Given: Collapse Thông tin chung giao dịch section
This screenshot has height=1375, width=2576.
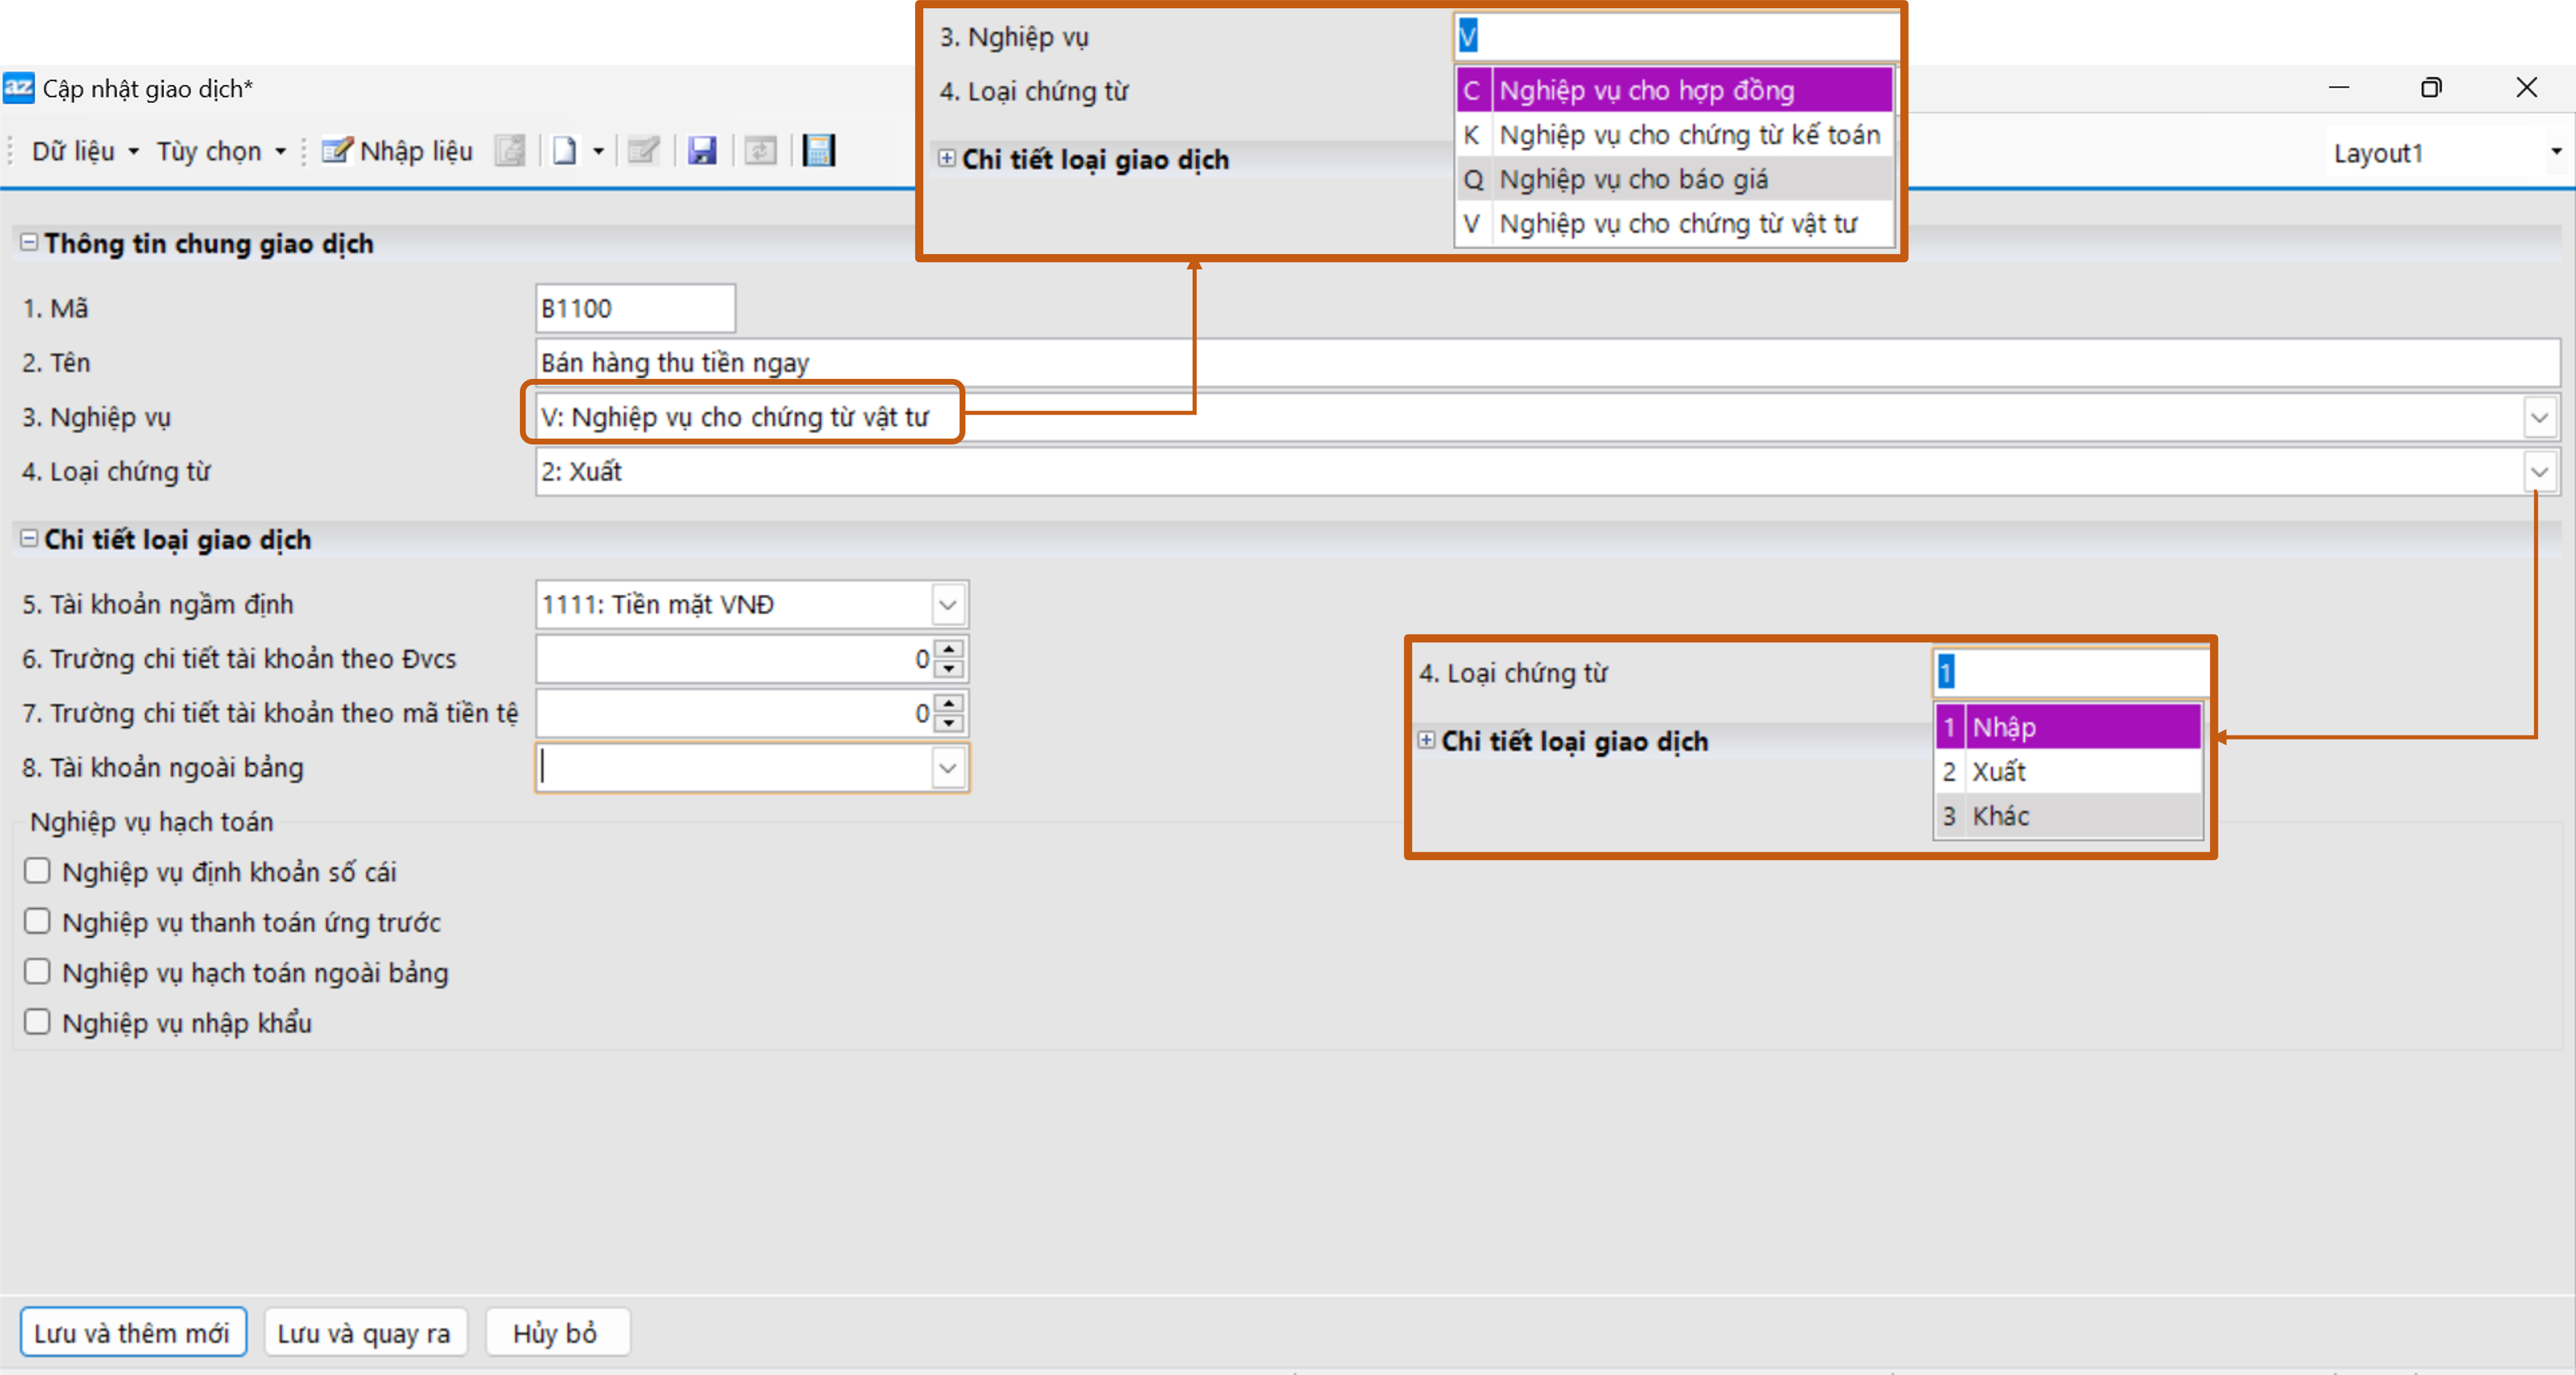Looking at the screenshot, I should (x=29, y=243).
